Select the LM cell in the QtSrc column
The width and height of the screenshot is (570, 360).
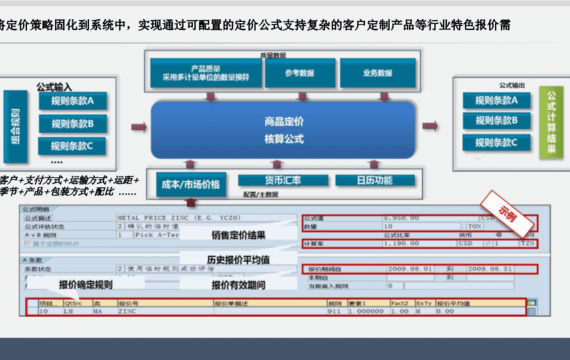tap(77, 311)
